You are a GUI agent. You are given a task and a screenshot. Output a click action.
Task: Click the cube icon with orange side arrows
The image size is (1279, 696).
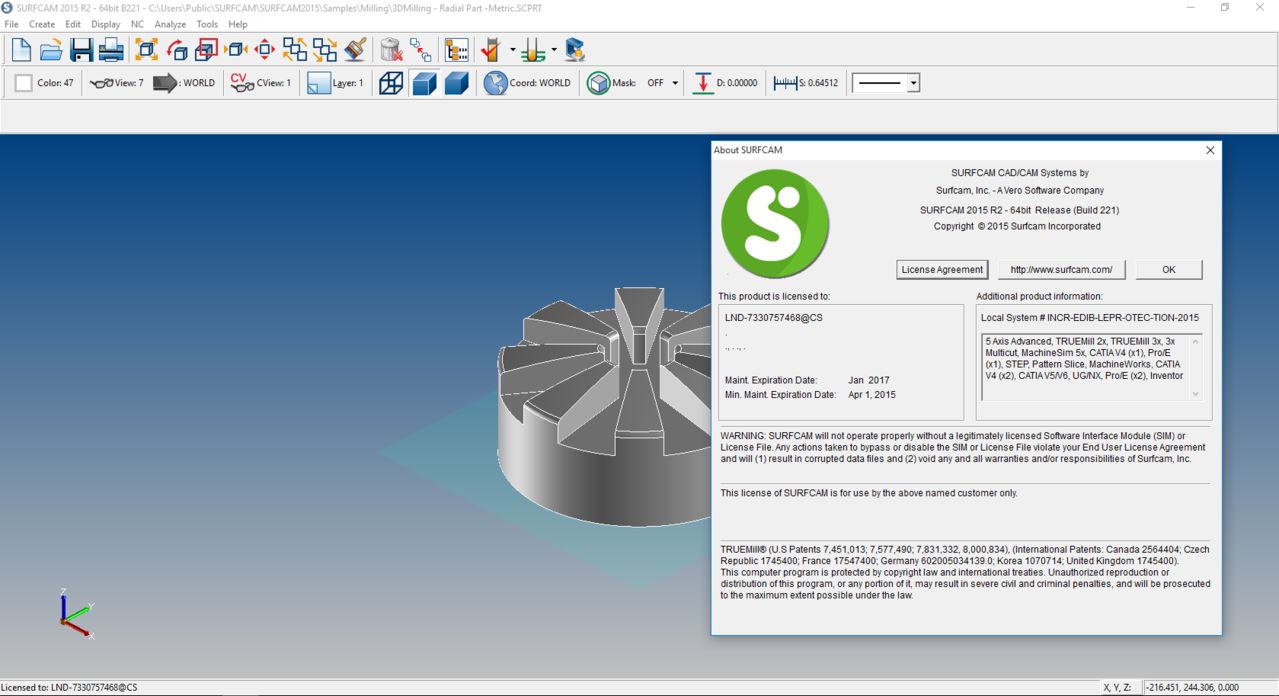click(x=236, y=49)
